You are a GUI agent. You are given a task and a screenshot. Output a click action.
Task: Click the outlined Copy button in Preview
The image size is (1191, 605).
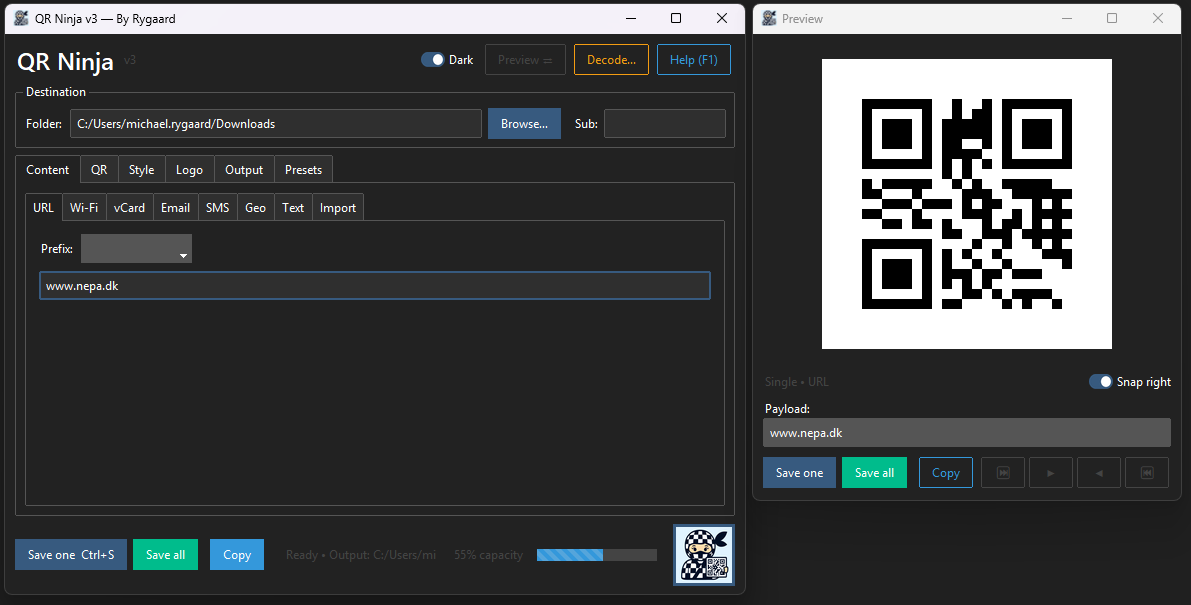coord(946,472)
